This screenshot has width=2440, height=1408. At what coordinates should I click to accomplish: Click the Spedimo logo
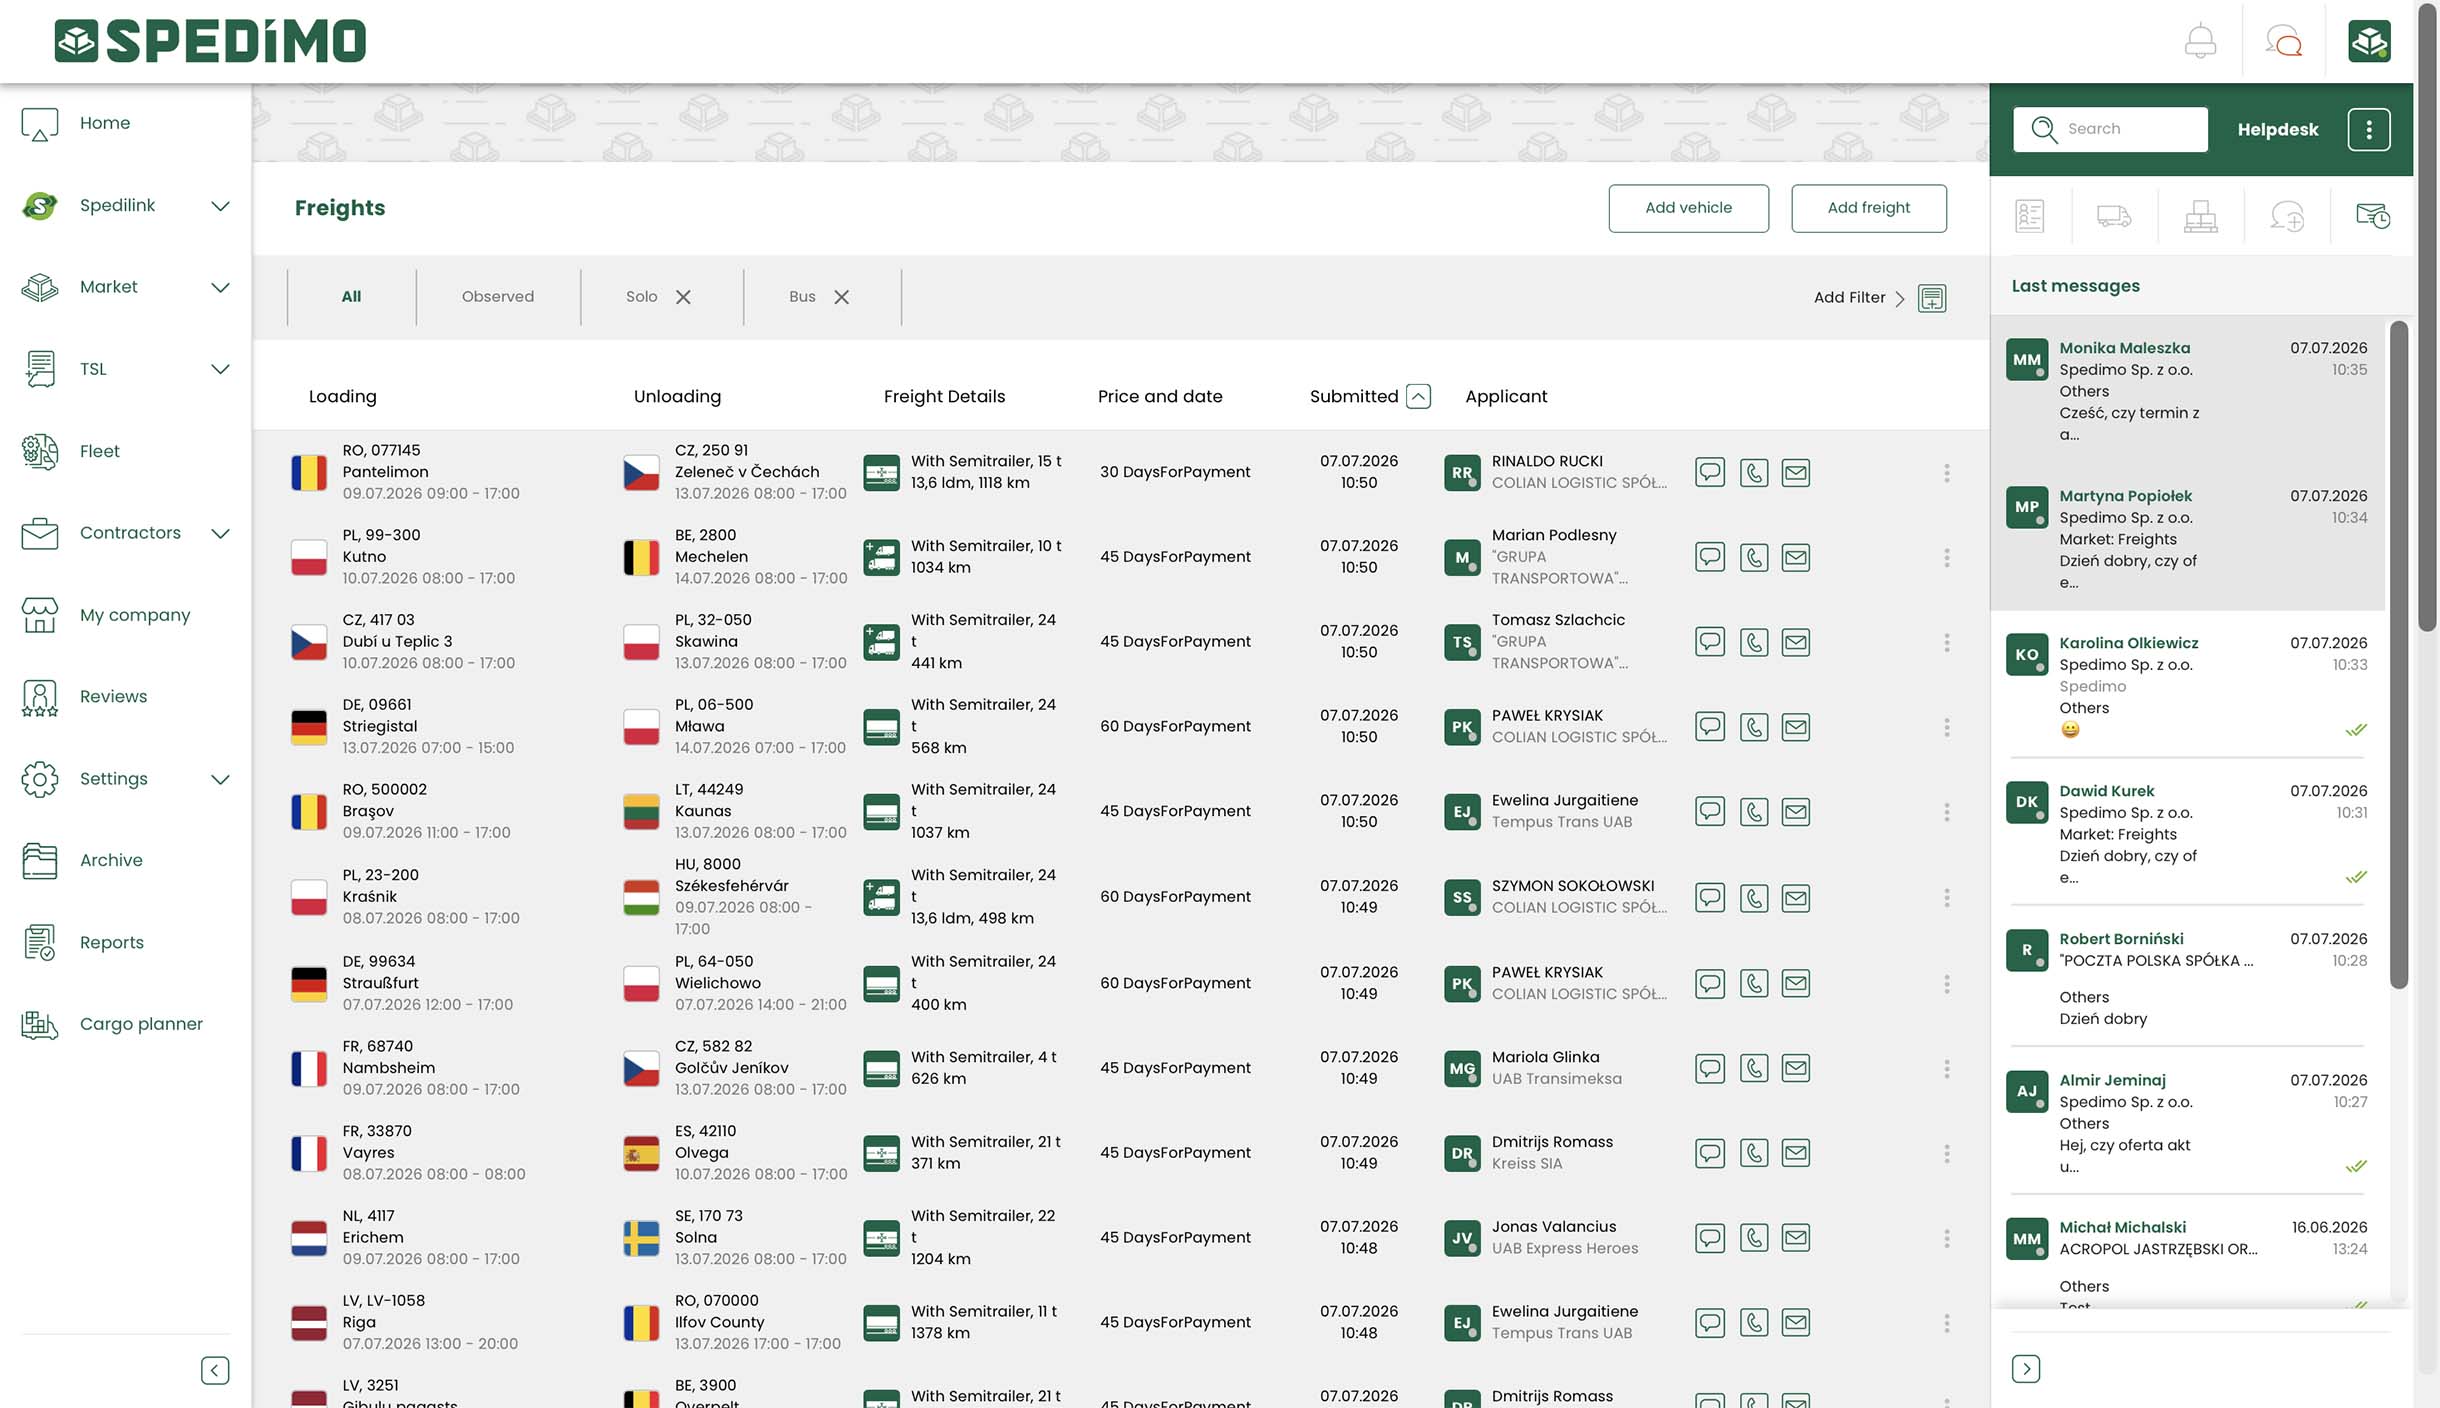pyautogui.click(x=210, y=42)
